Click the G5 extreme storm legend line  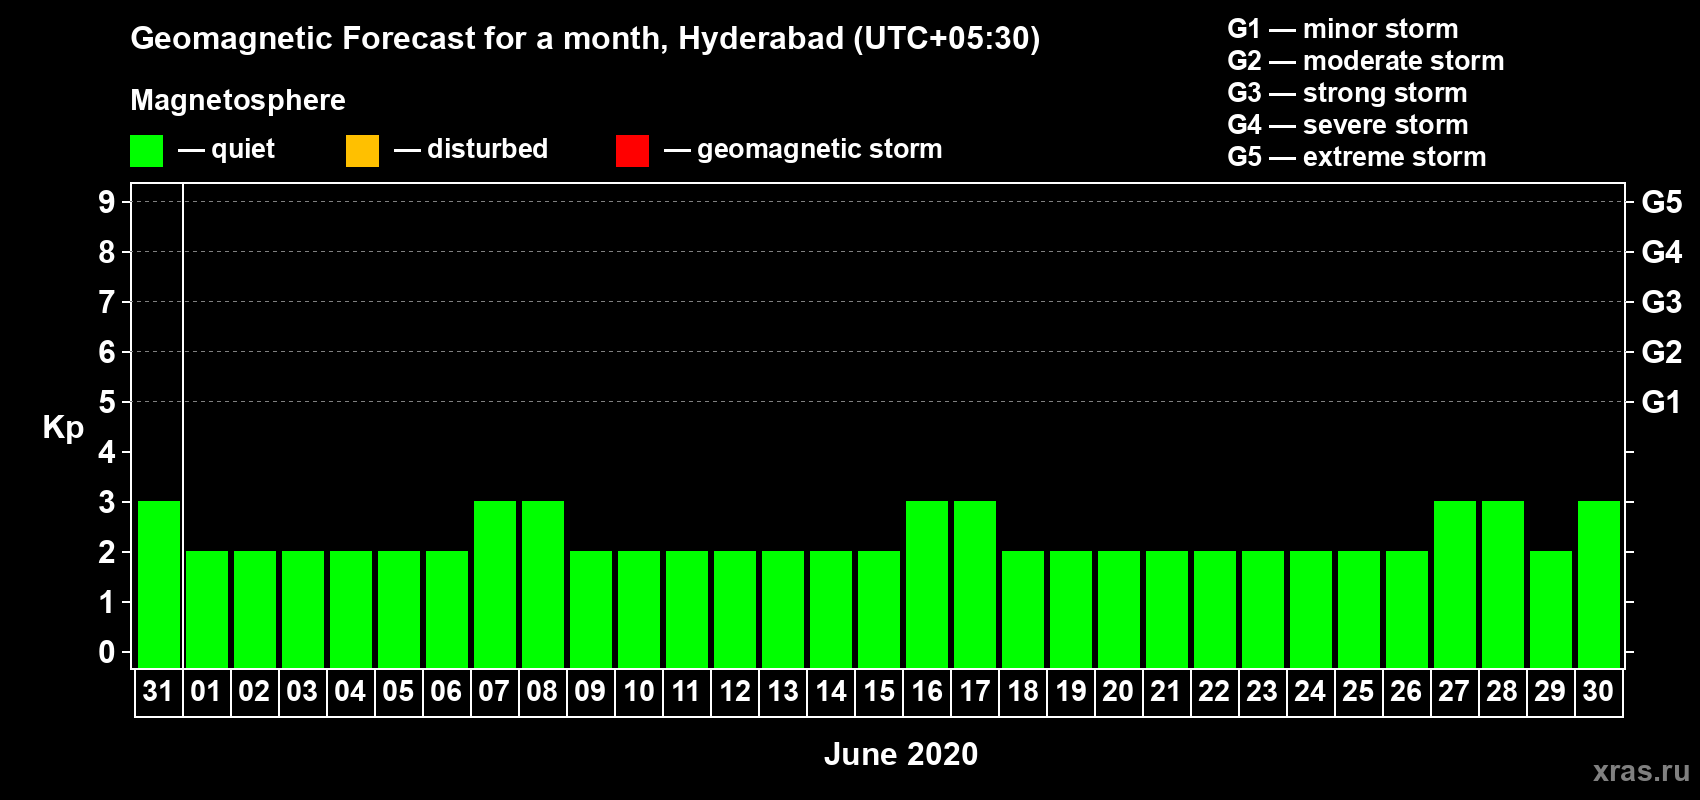click(x=1357, y=157)
